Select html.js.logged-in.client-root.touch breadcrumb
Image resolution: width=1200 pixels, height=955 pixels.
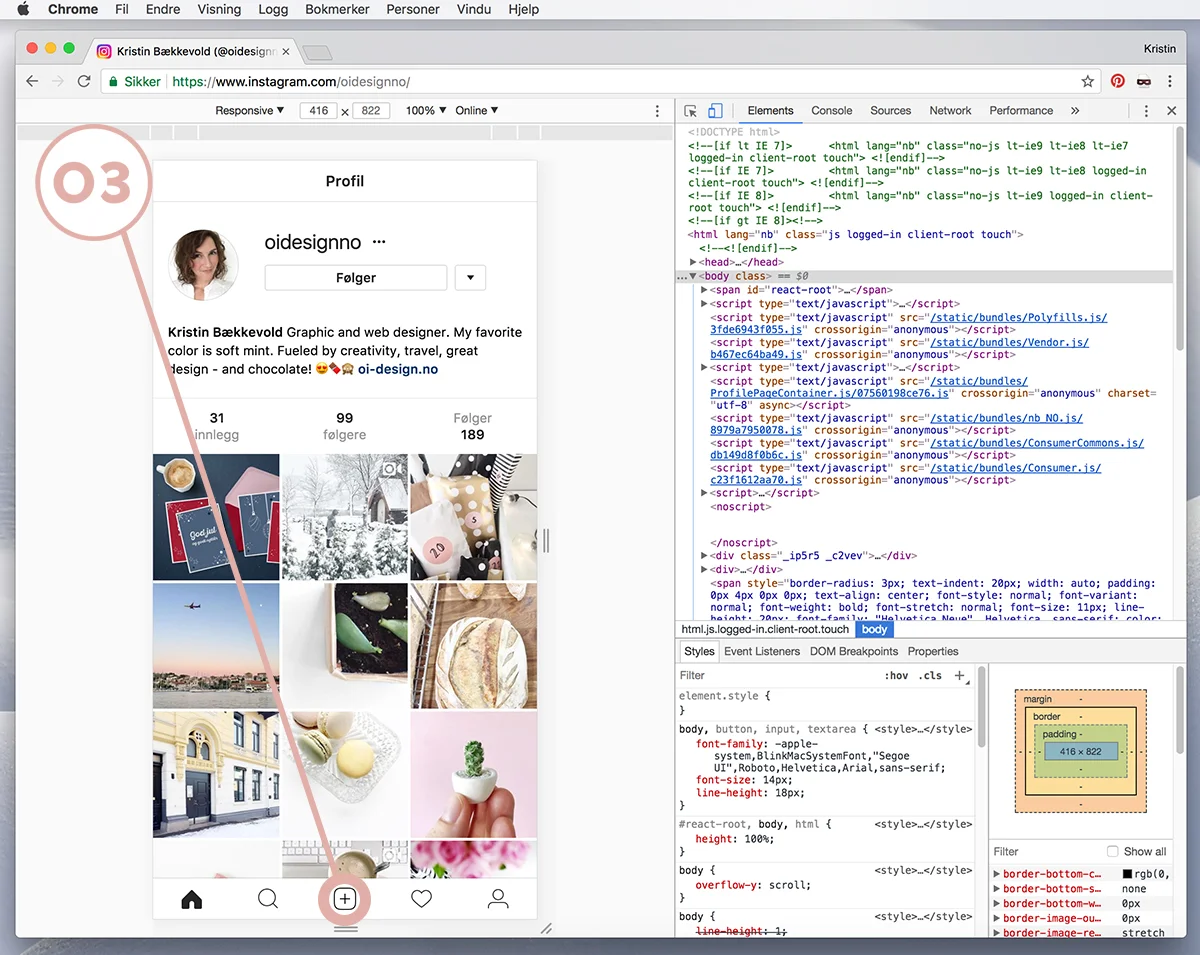click(765, 629)
